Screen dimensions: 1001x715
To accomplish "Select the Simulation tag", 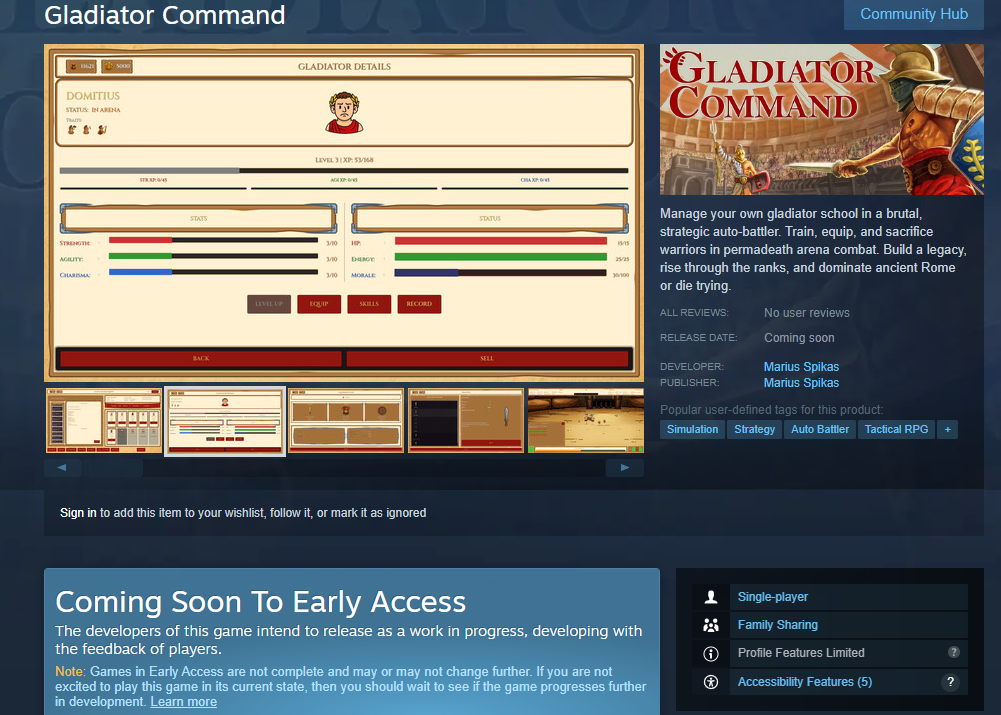I will pyautogui.click(x=692, y=430).
